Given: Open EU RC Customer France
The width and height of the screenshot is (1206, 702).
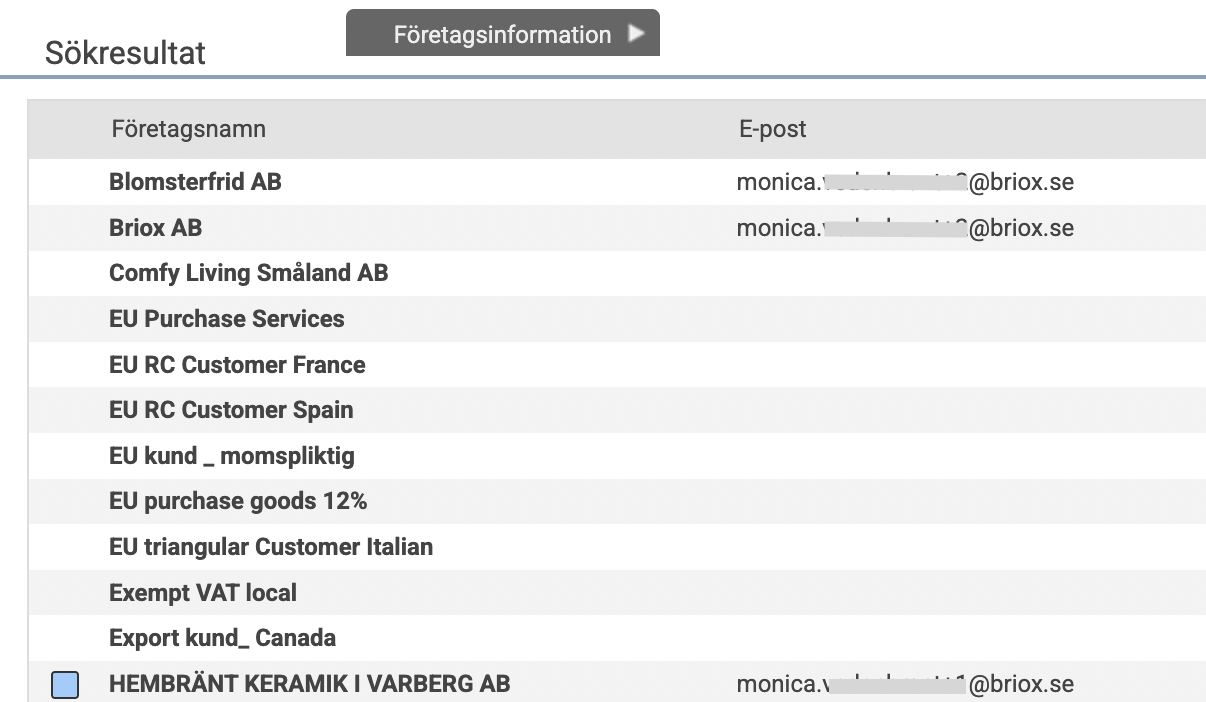Looking at the screenshot, I should (x=237, y=365).
